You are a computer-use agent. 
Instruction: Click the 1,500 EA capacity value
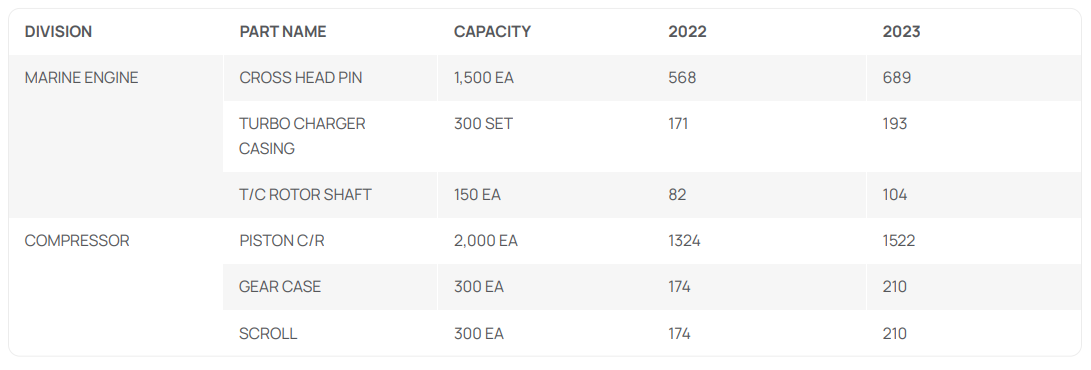(484, 78)
